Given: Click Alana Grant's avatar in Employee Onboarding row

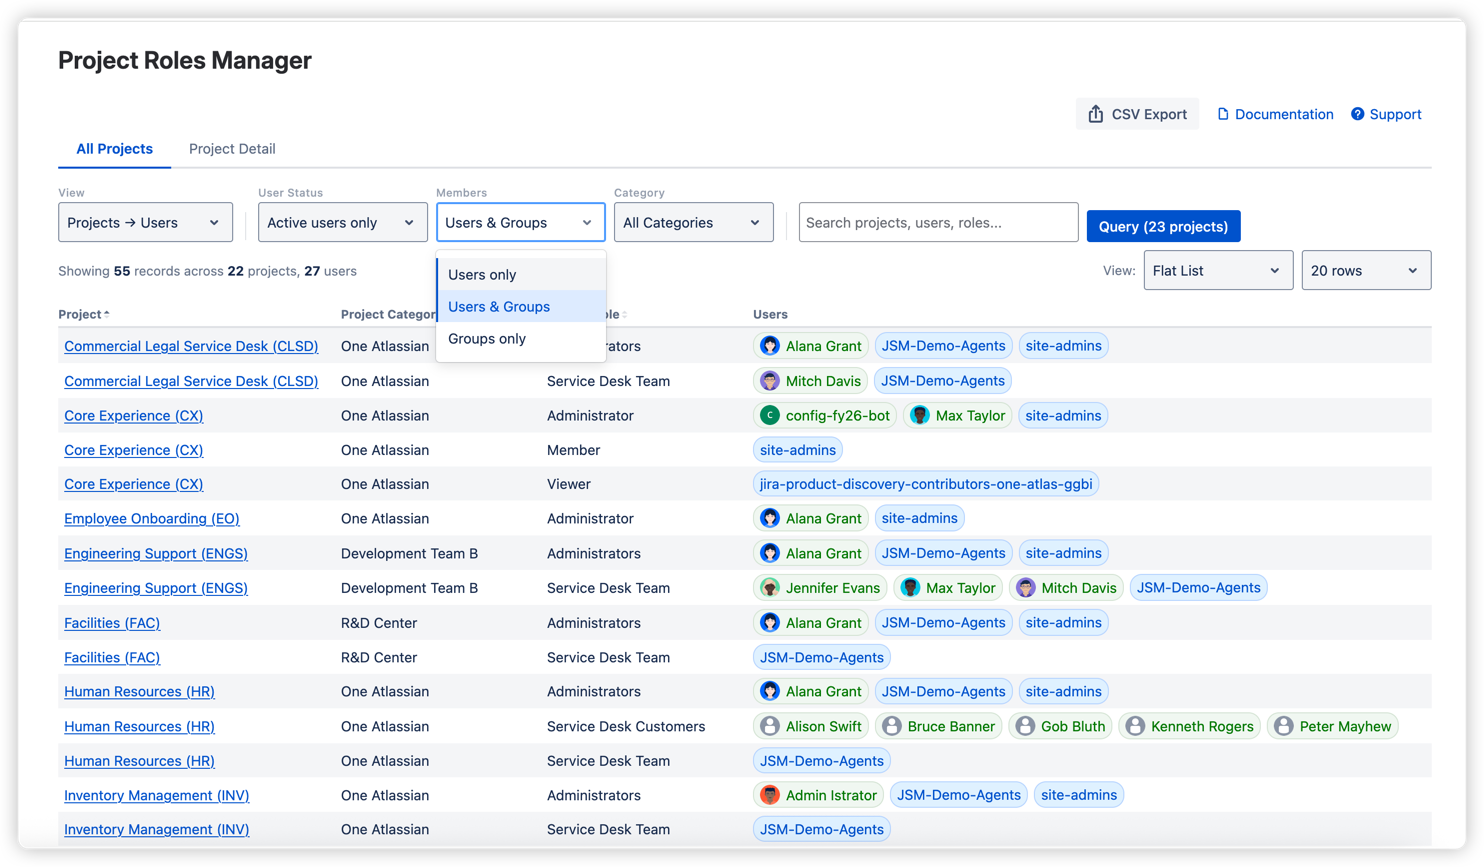Looking at the screenshot, I should [770, 518].
